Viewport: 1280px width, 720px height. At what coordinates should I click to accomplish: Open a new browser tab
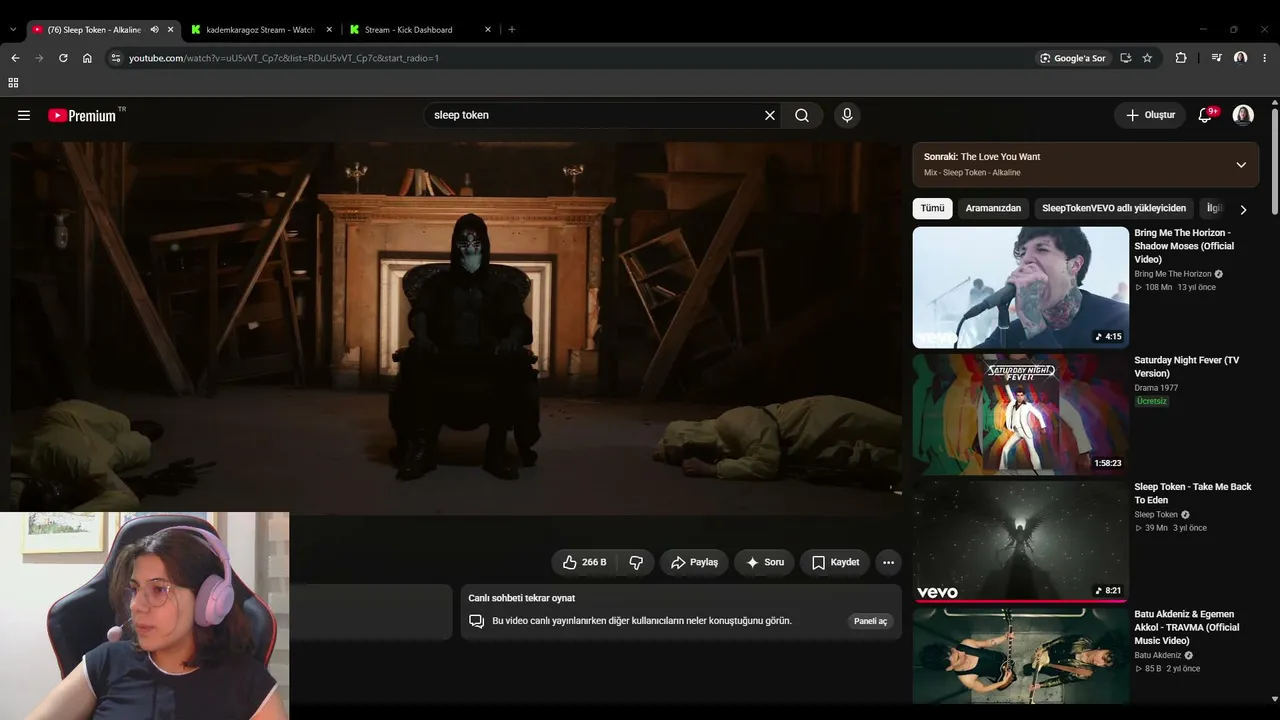click(512, 30)
